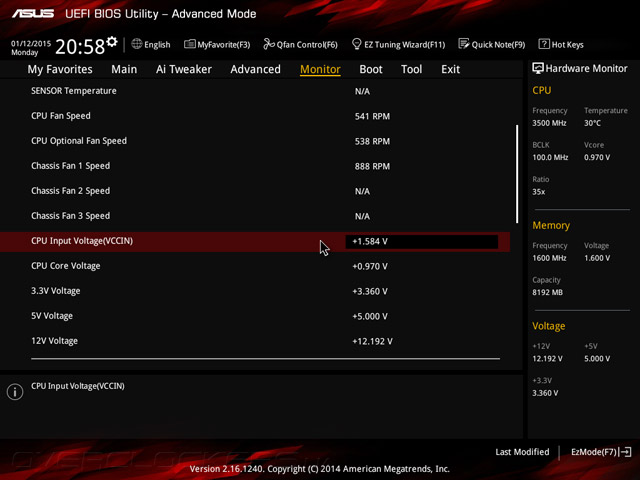This screenshot has width=640, height=480.
Task: Switch to EzMode(F7)
Action: (x=601, y=452)
